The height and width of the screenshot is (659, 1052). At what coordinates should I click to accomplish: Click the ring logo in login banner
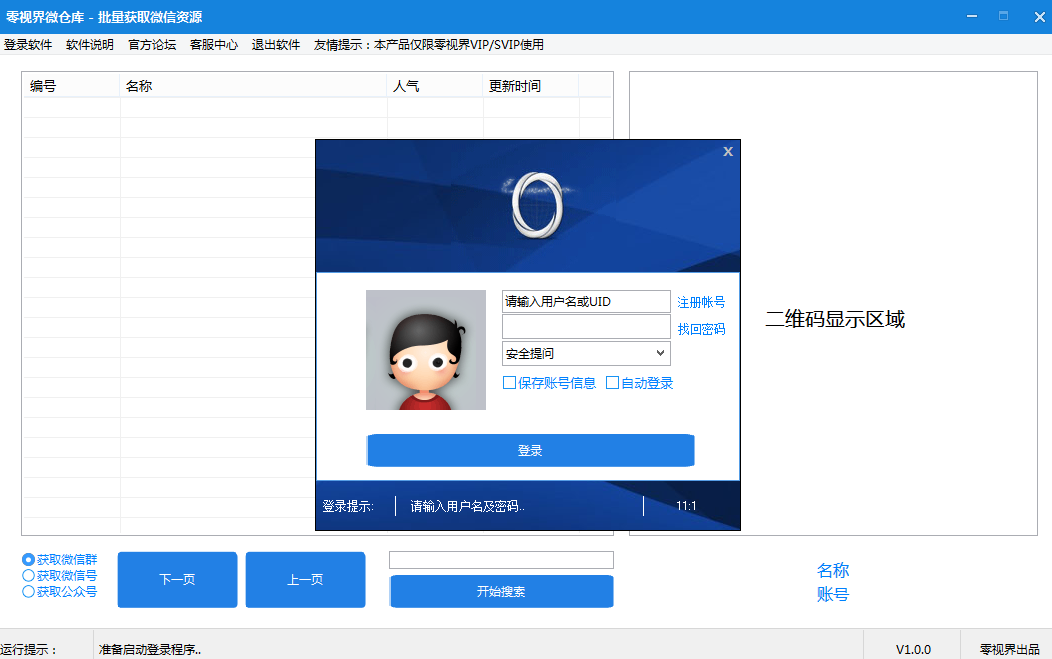pos(536,205)
